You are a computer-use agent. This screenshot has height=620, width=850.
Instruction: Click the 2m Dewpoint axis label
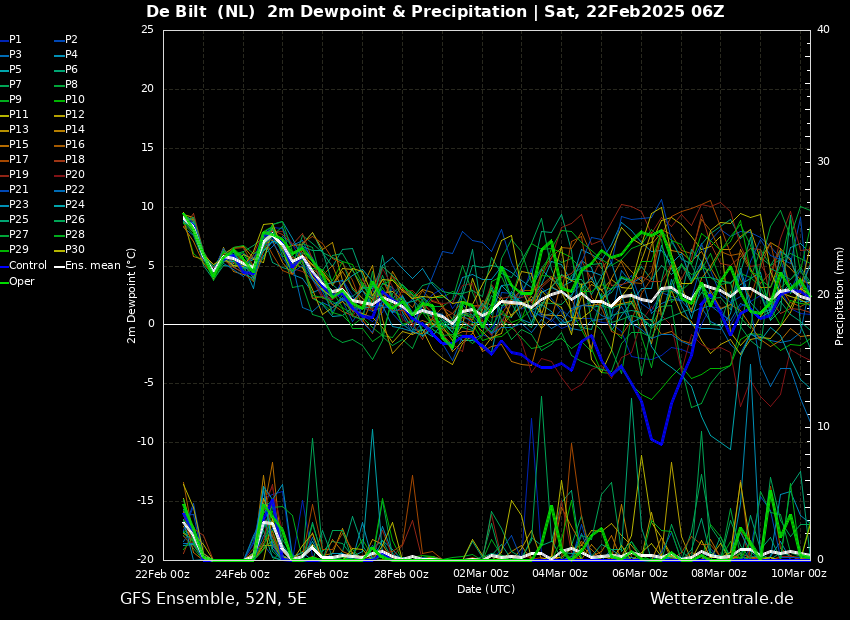tap(131, 295)
